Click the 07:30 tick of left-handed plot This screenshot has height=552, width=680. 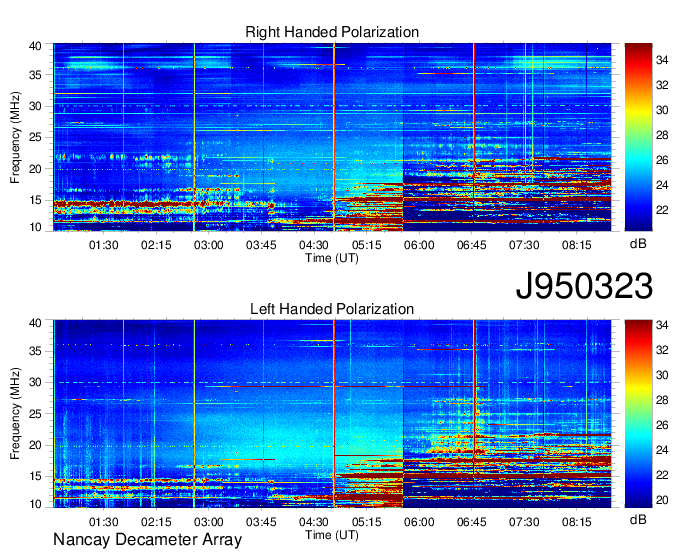click(x=524, y=522)
